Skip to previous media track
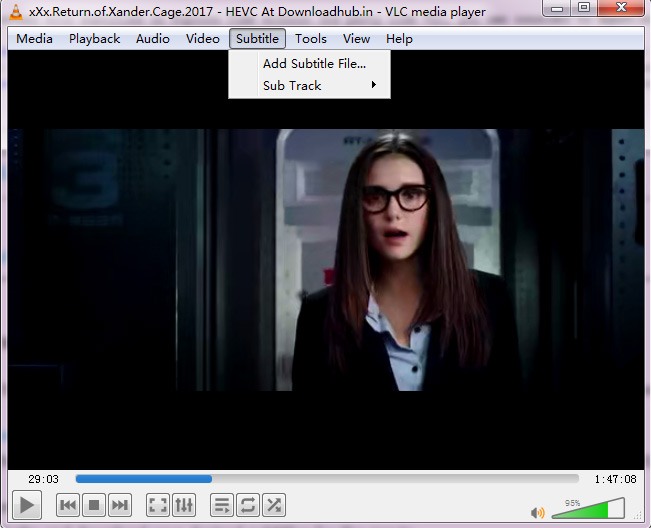Screen dimensions: 651x528 pyautogui.click(x=68, y=505)
